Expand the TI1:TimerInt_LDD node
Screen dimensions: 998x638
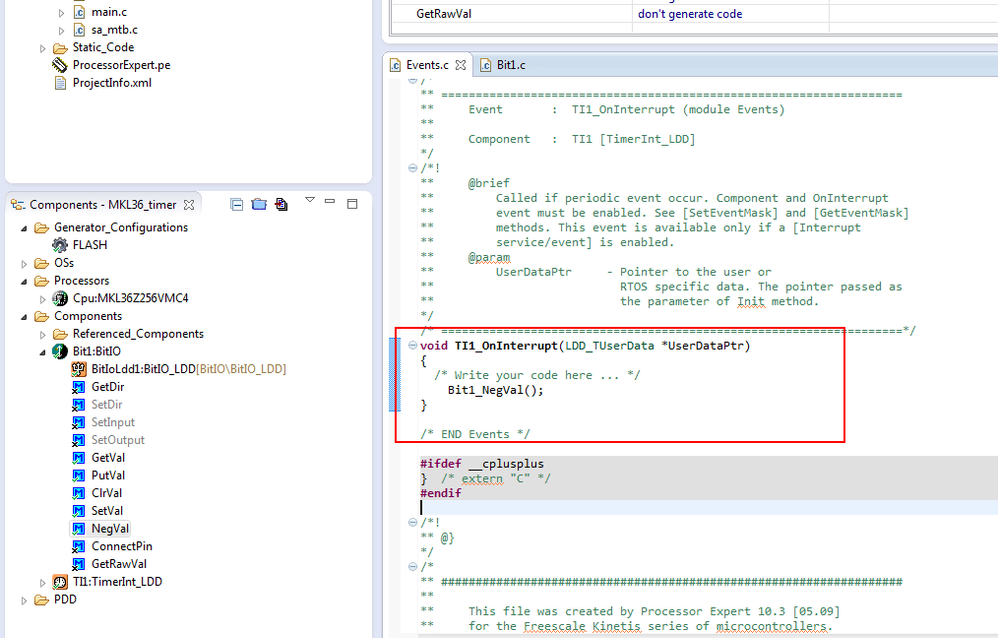[43, 583]
